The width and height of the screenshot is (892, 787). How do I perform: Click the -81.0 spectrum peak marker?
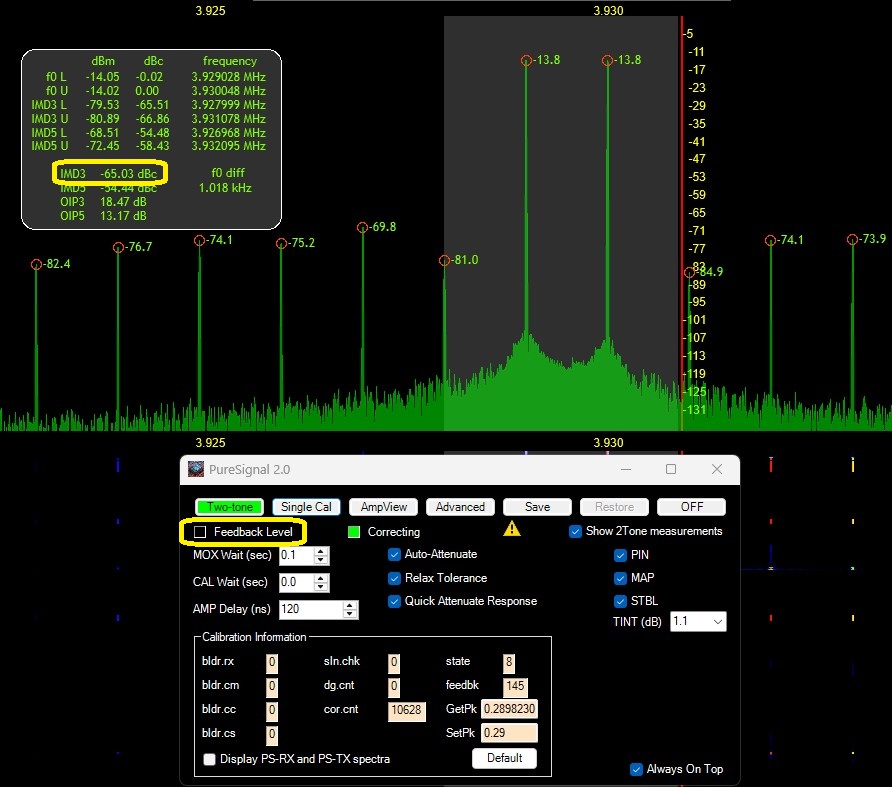pos(444,261)
